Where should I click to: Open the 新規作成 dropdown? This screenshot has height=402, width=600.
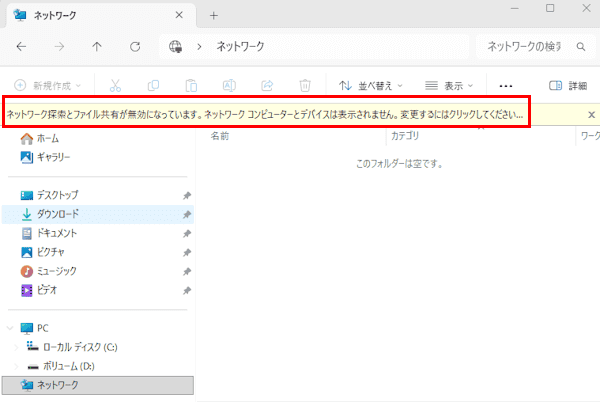[47, 85]
